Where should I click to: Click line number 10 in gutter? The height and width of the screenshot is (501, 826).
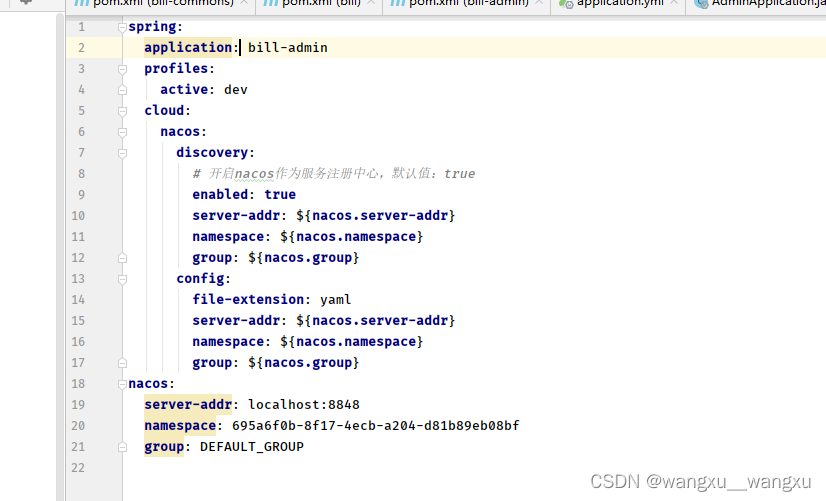click(78, 216)
